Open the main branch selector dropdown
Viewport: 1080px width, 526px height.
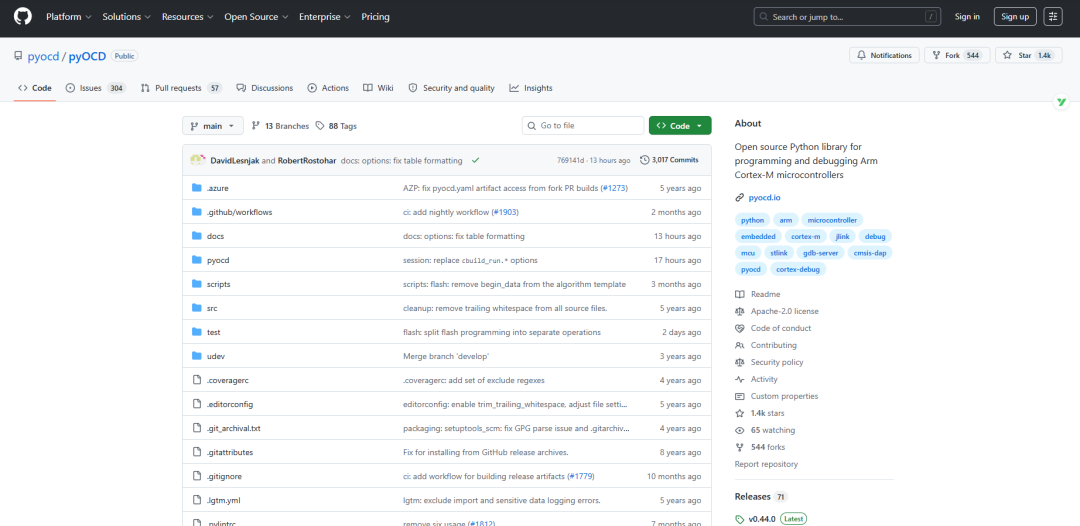tap(213, 126)
